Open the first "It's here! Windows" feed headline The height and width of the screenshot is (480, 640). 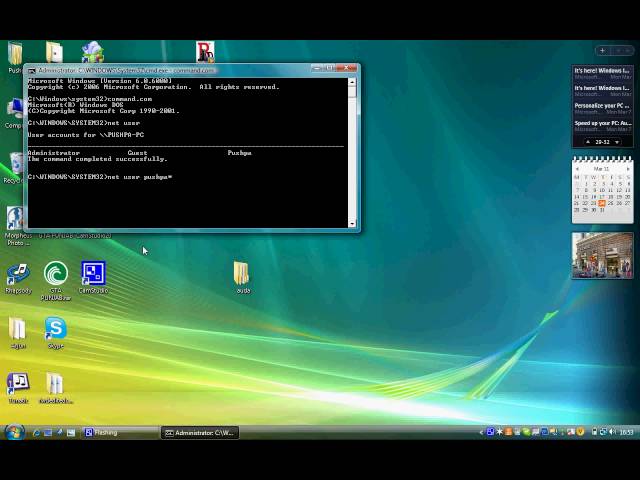[x=603, y=73]
